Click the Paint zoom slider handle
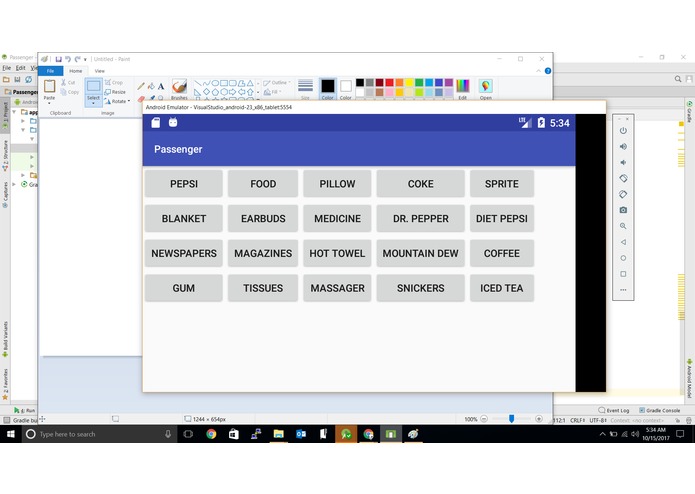Viewport: 695px width, 494px height. 511,419
